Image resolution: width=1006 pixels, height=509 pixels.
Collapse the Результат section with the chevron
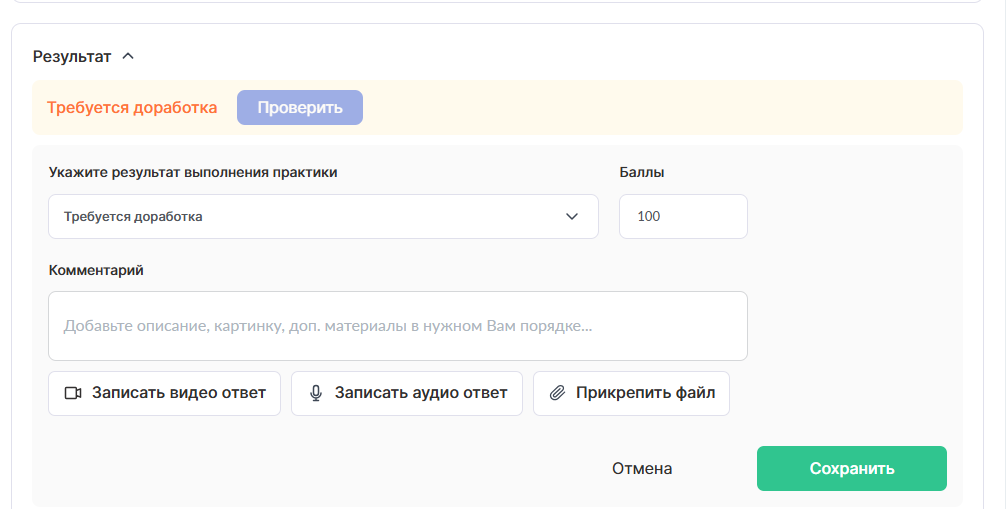coord(127,56)
